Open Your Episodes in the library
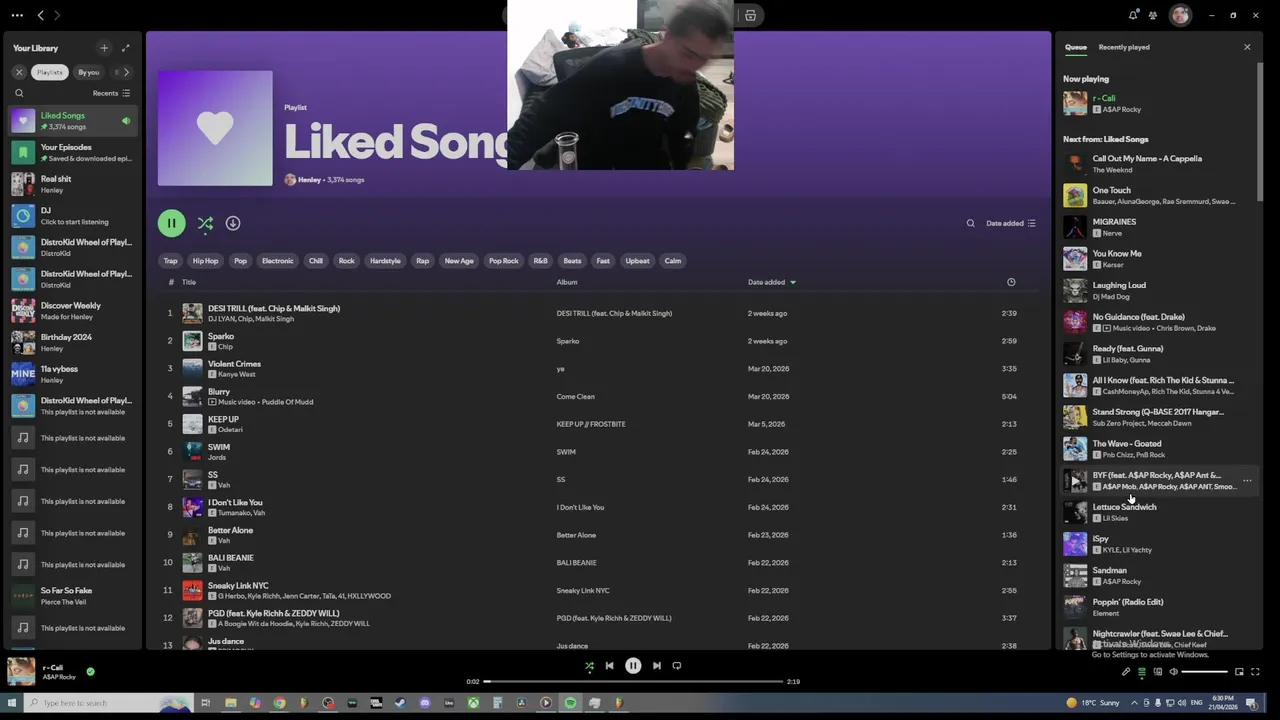 coord(74,152)
